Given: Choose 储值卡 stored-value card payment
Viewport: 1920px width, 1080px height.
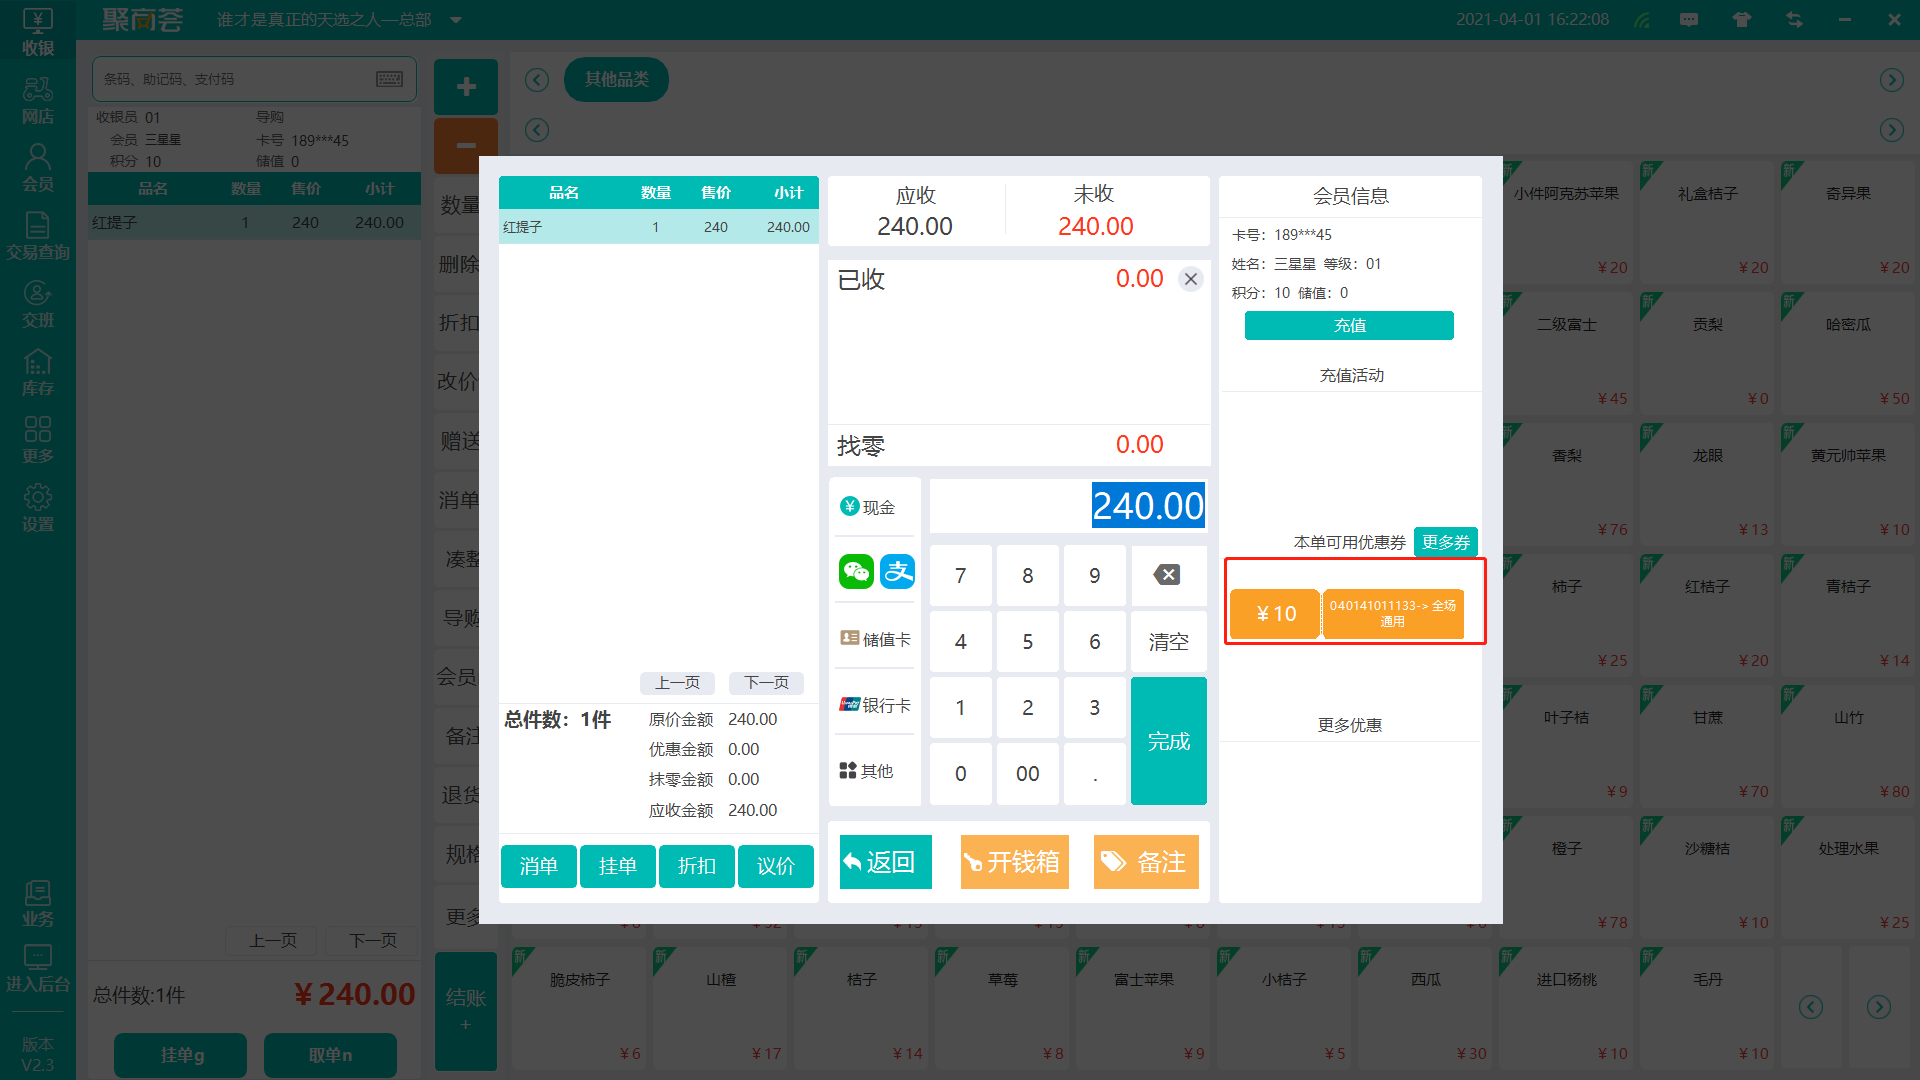Looking at the screenshot, I should coord(875,639).
